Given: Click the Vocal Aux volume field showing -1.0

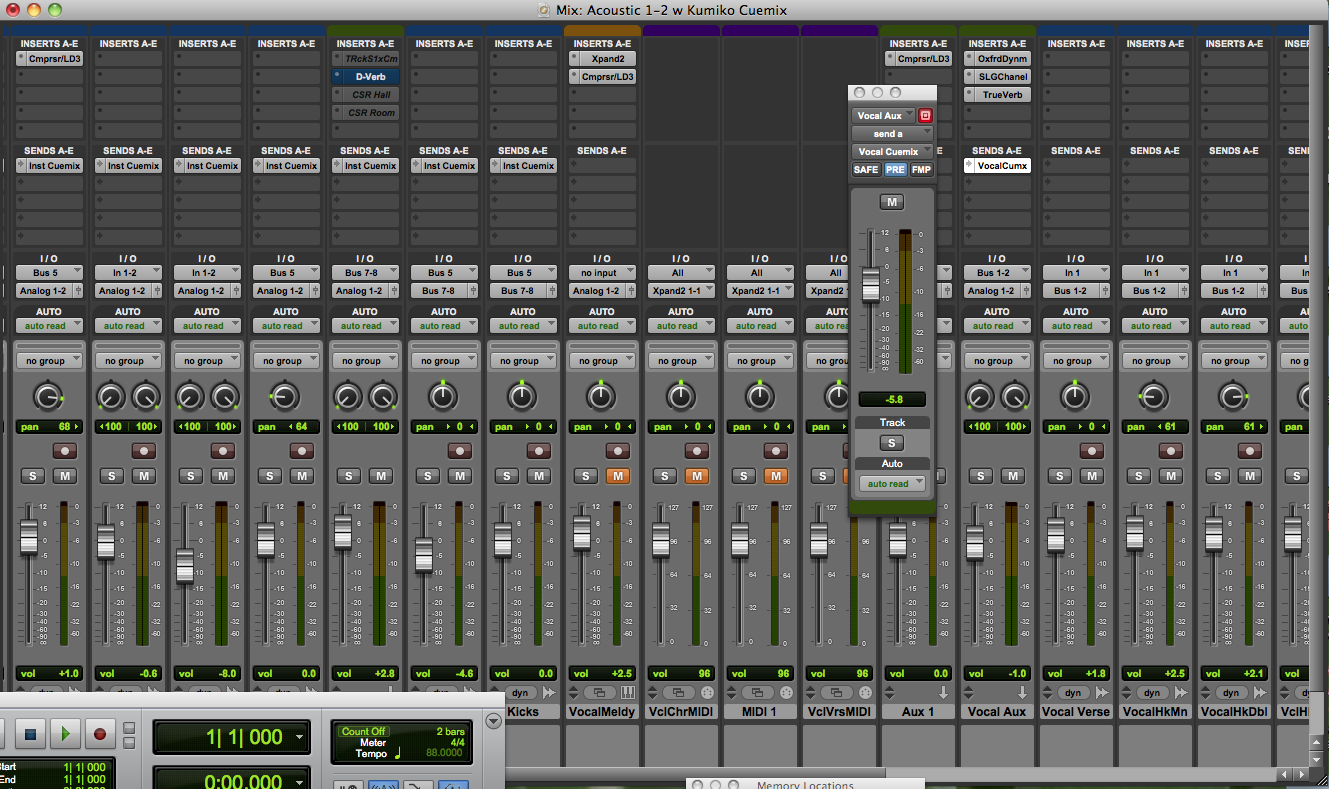Looking at the screenshot, I should tap(998, 673).
